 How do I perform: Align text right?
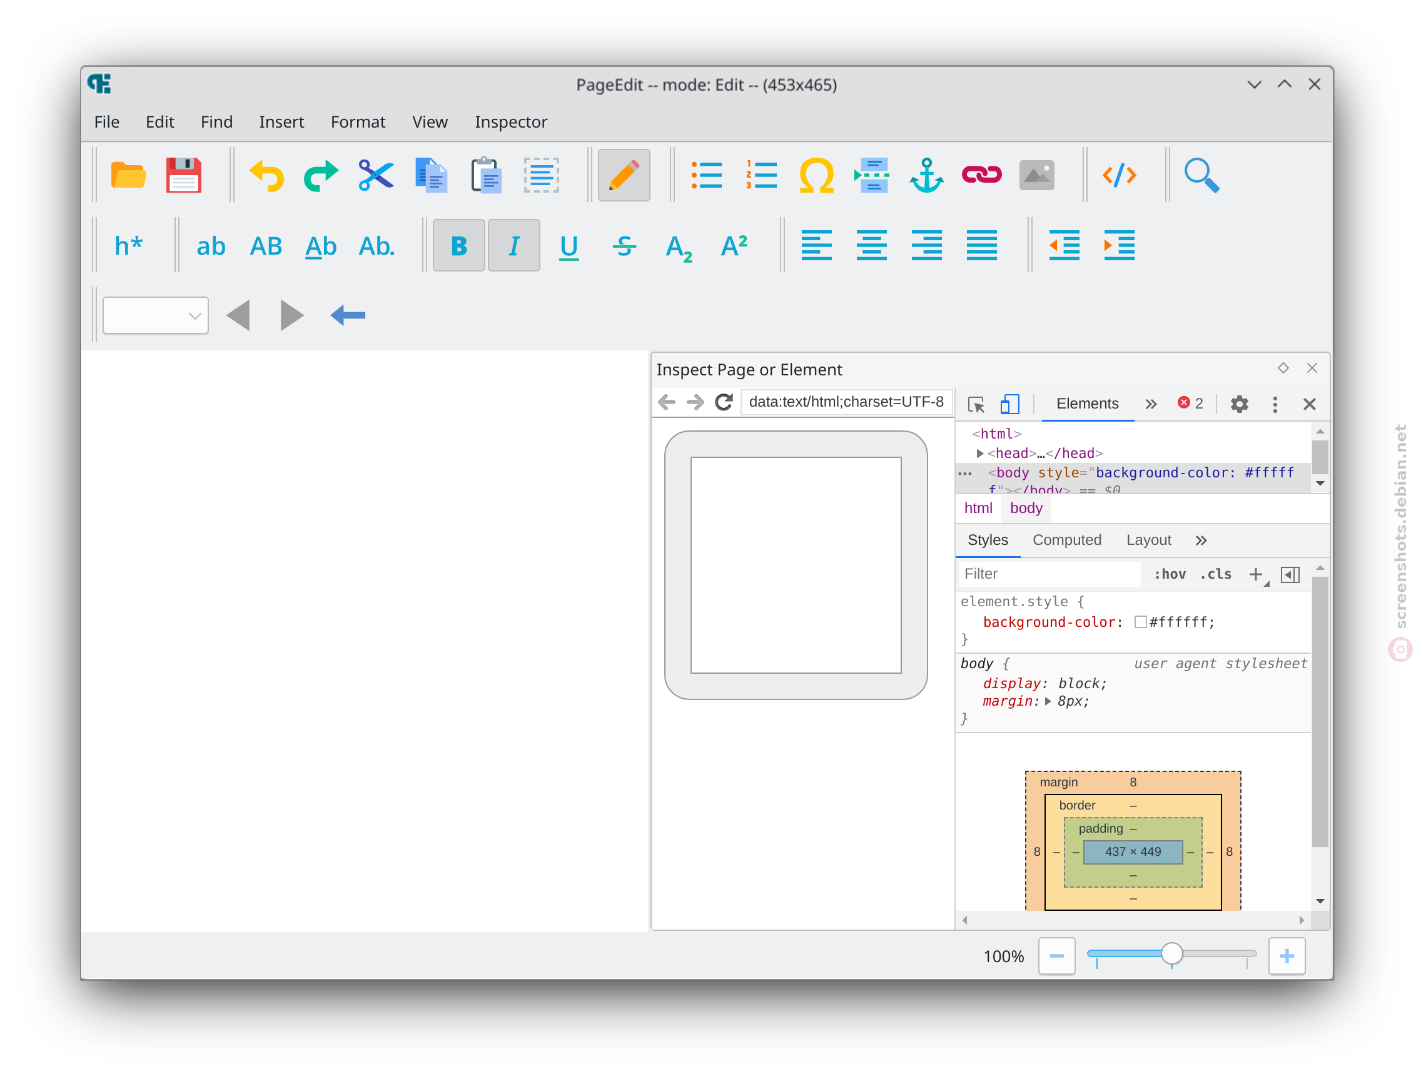pos(927,246)
